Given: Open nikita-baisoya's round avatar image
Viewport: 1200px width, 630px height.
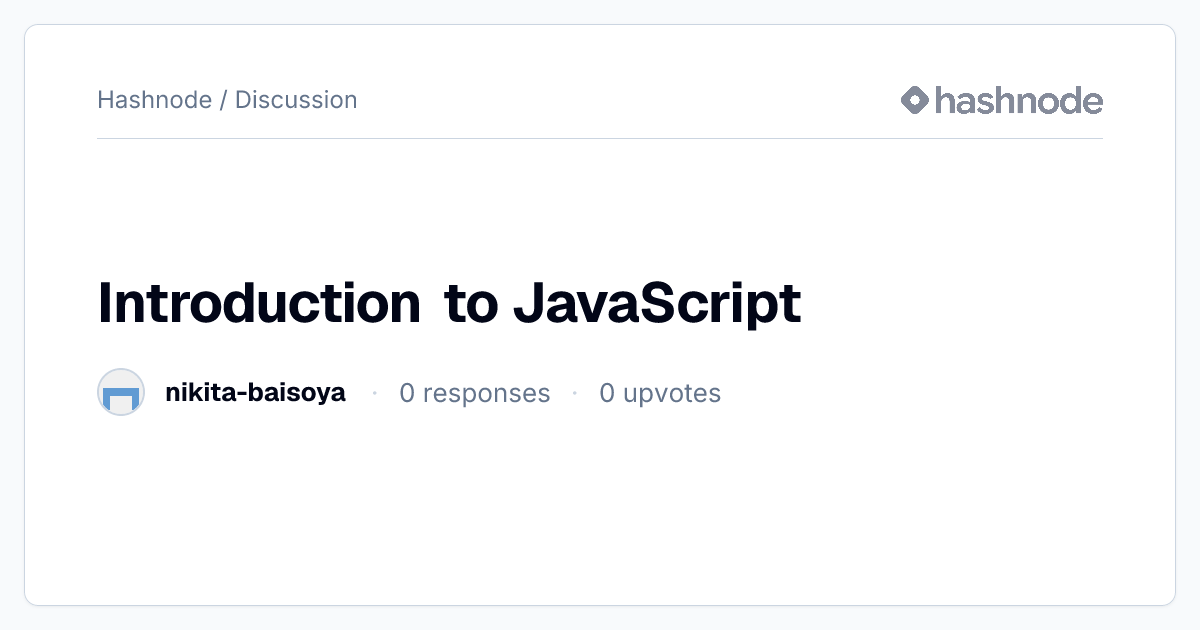Looking at the screenshot, I should (x=121, y=393).
